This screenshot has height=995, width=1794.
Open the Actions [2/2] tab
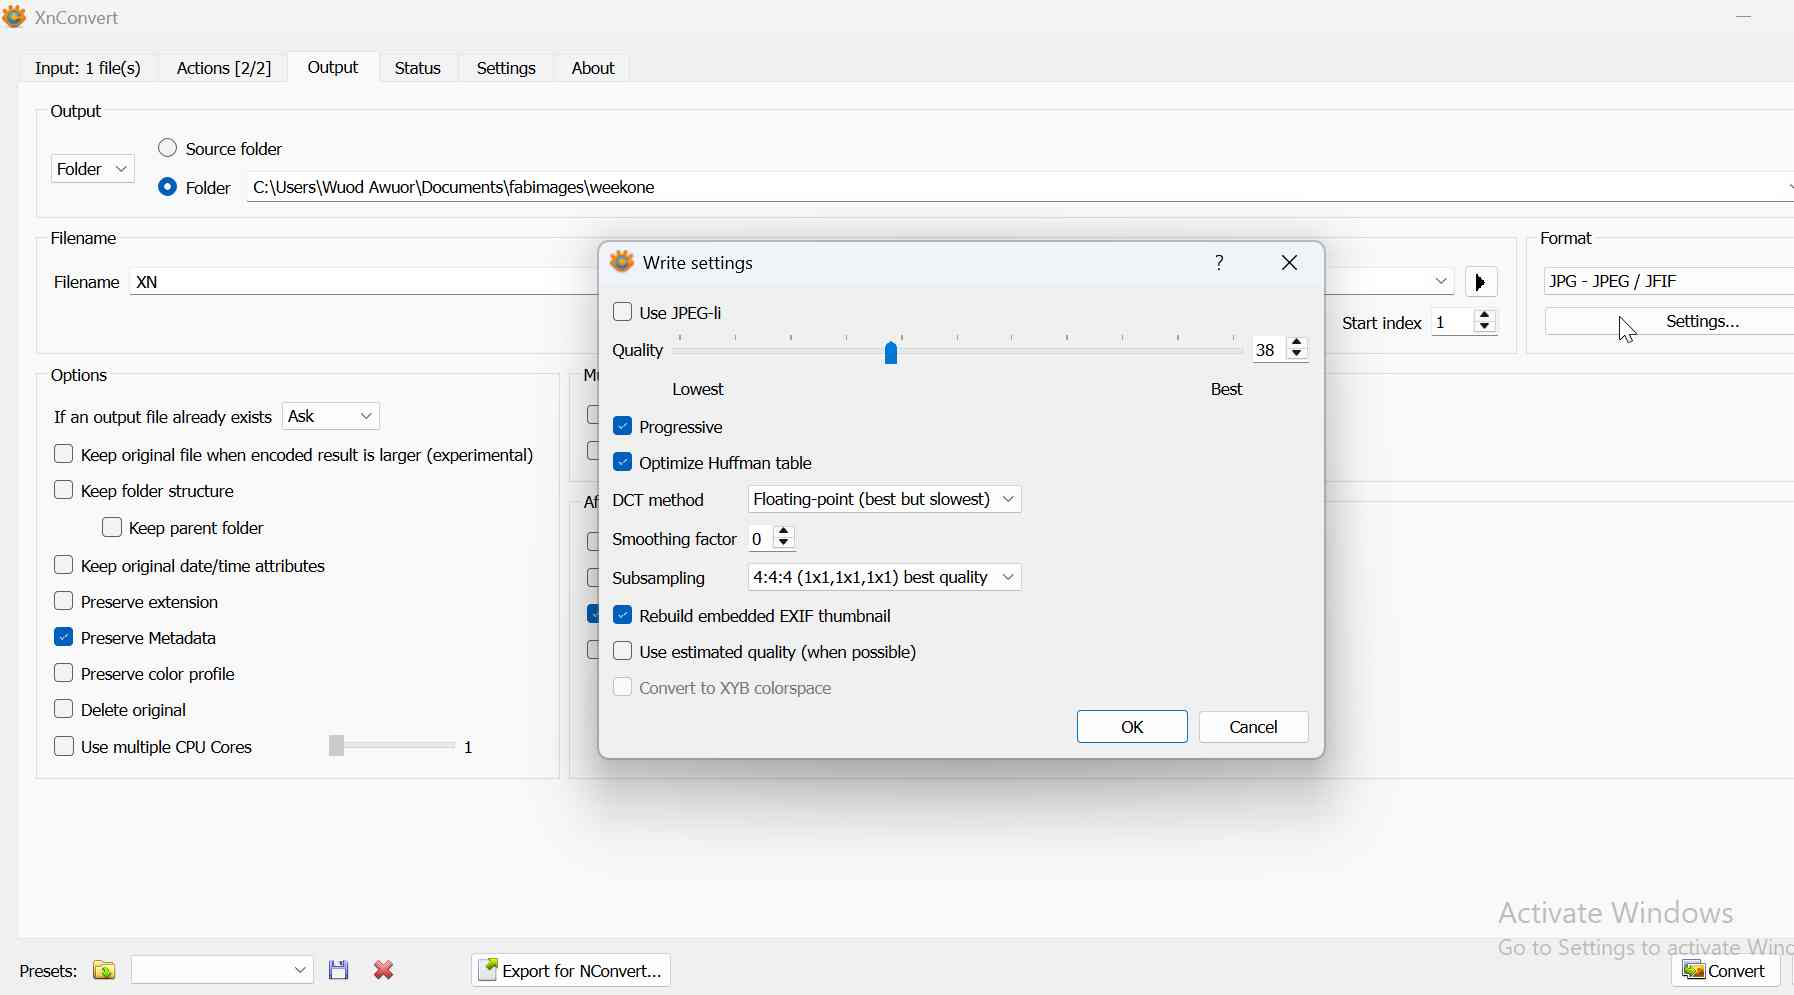tap(224, 68)
